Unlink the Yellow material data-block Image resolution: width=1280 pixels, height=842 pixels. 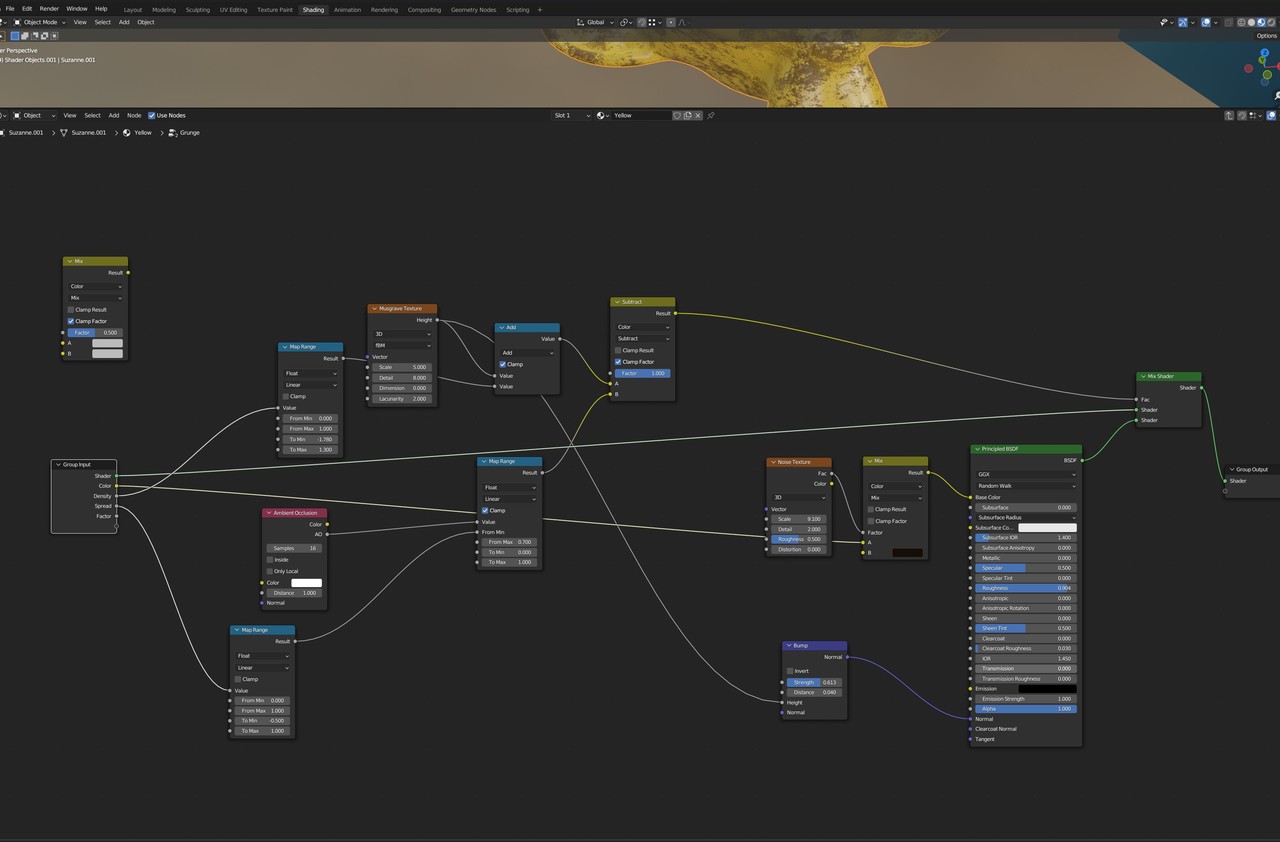pos(697,115)
